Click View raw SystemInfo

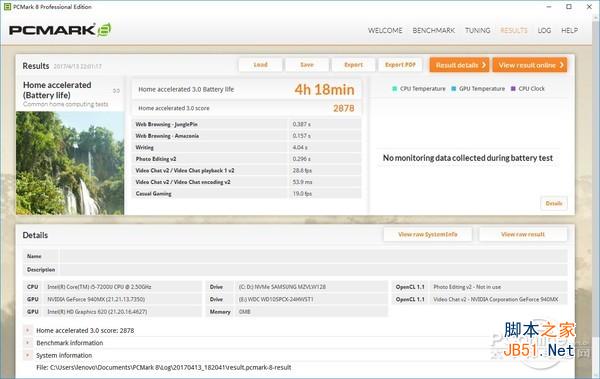click(x=427, y=234)
